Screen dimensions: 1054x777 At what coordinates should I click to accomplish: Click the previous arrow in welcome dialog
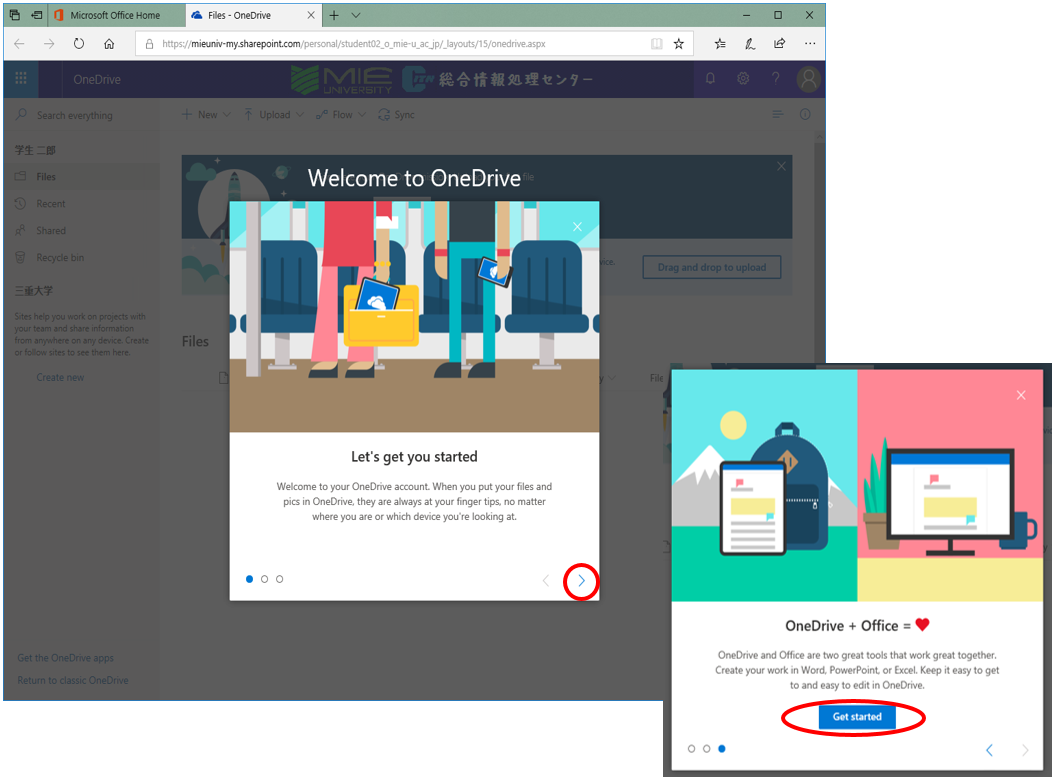pyautogui.click(x=546, y=581)
